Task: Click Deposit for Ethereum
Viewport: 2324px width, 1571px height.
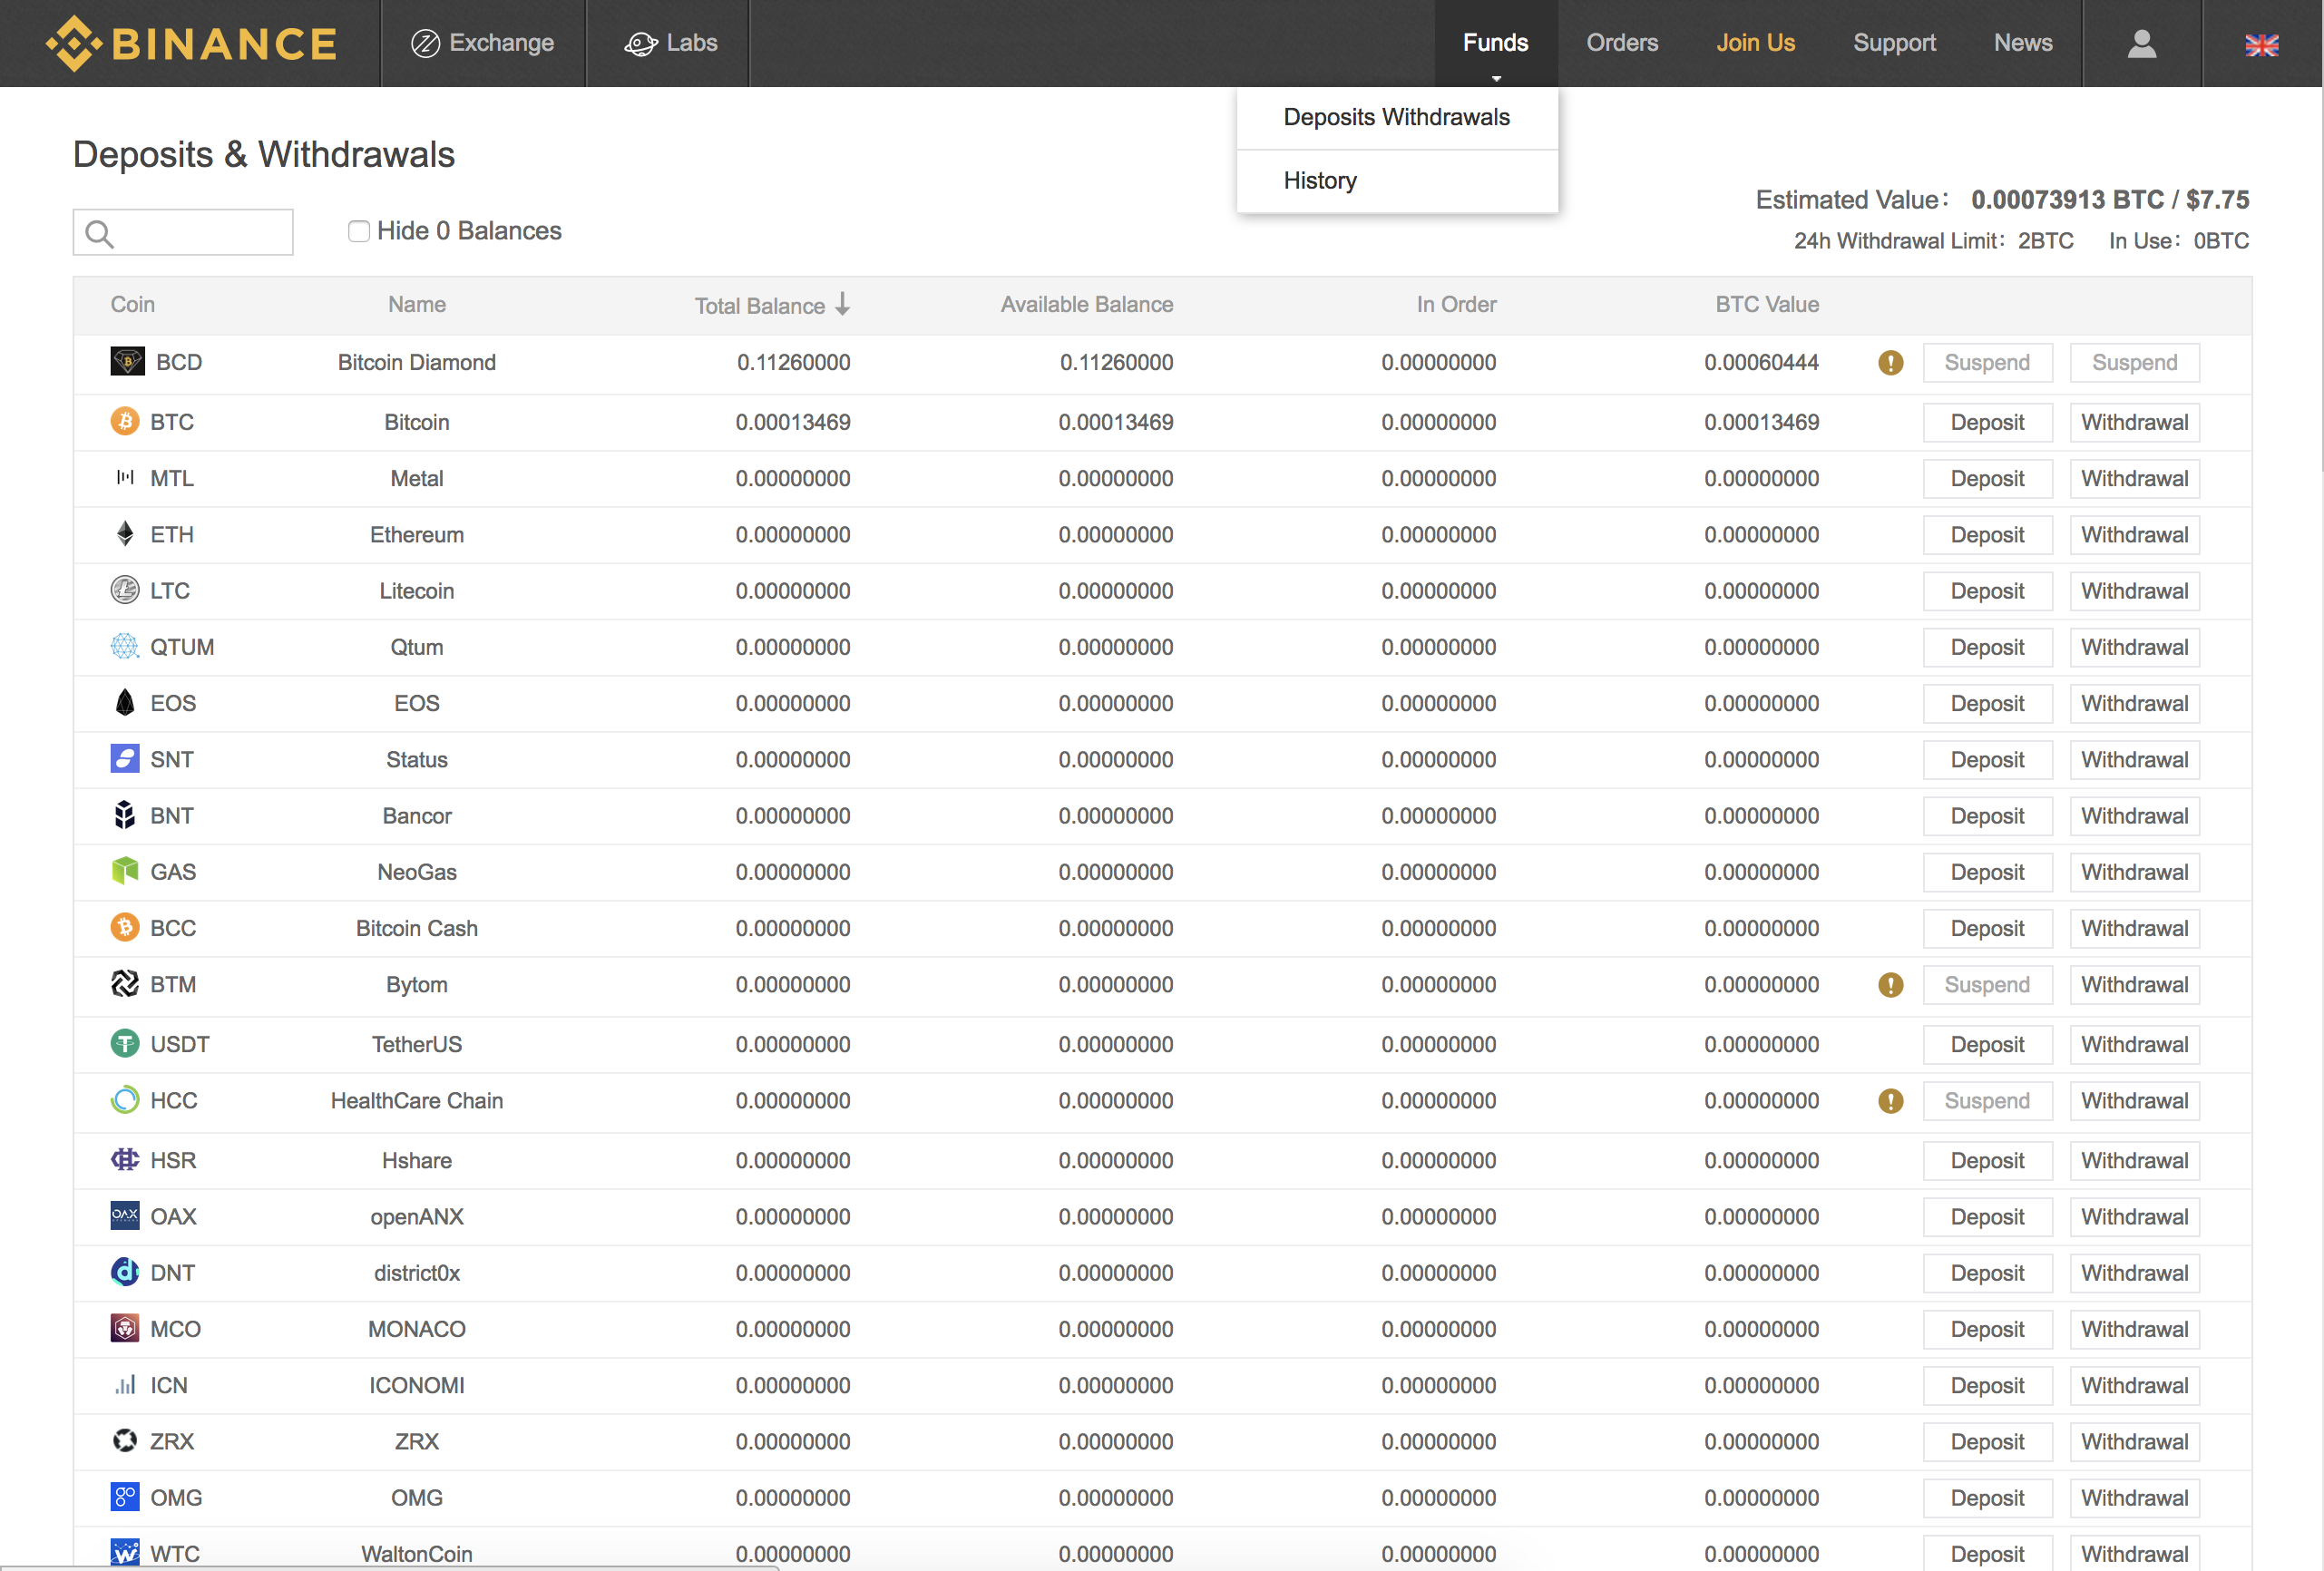Action: click(x=1987, y=534)
